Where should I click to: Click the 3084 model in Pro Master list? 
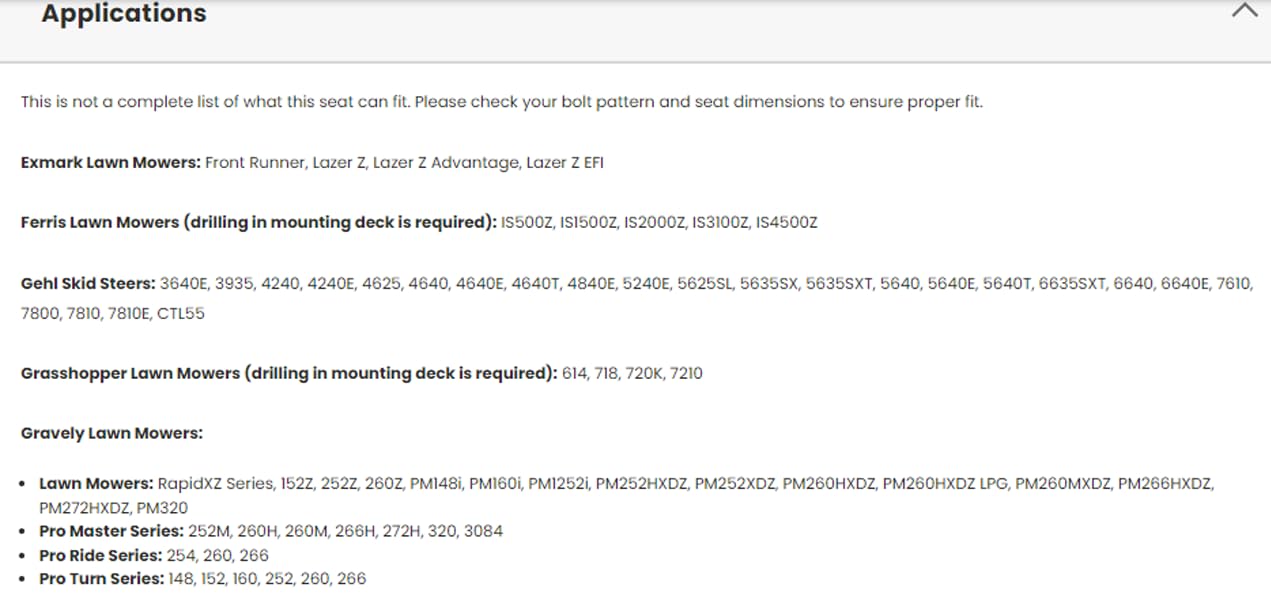(485, 531)
